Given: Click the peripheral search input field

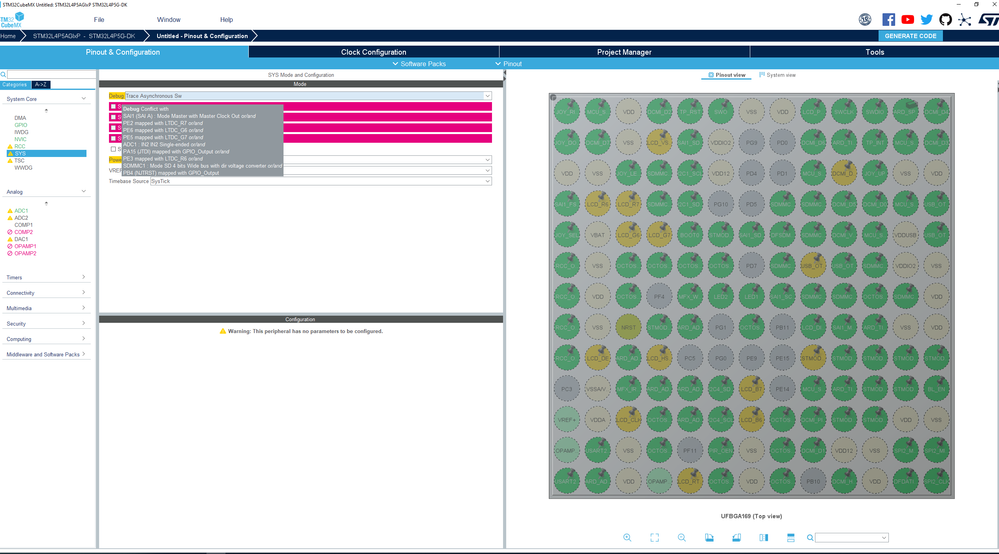Looking at the screenshot, I should 51,75.
